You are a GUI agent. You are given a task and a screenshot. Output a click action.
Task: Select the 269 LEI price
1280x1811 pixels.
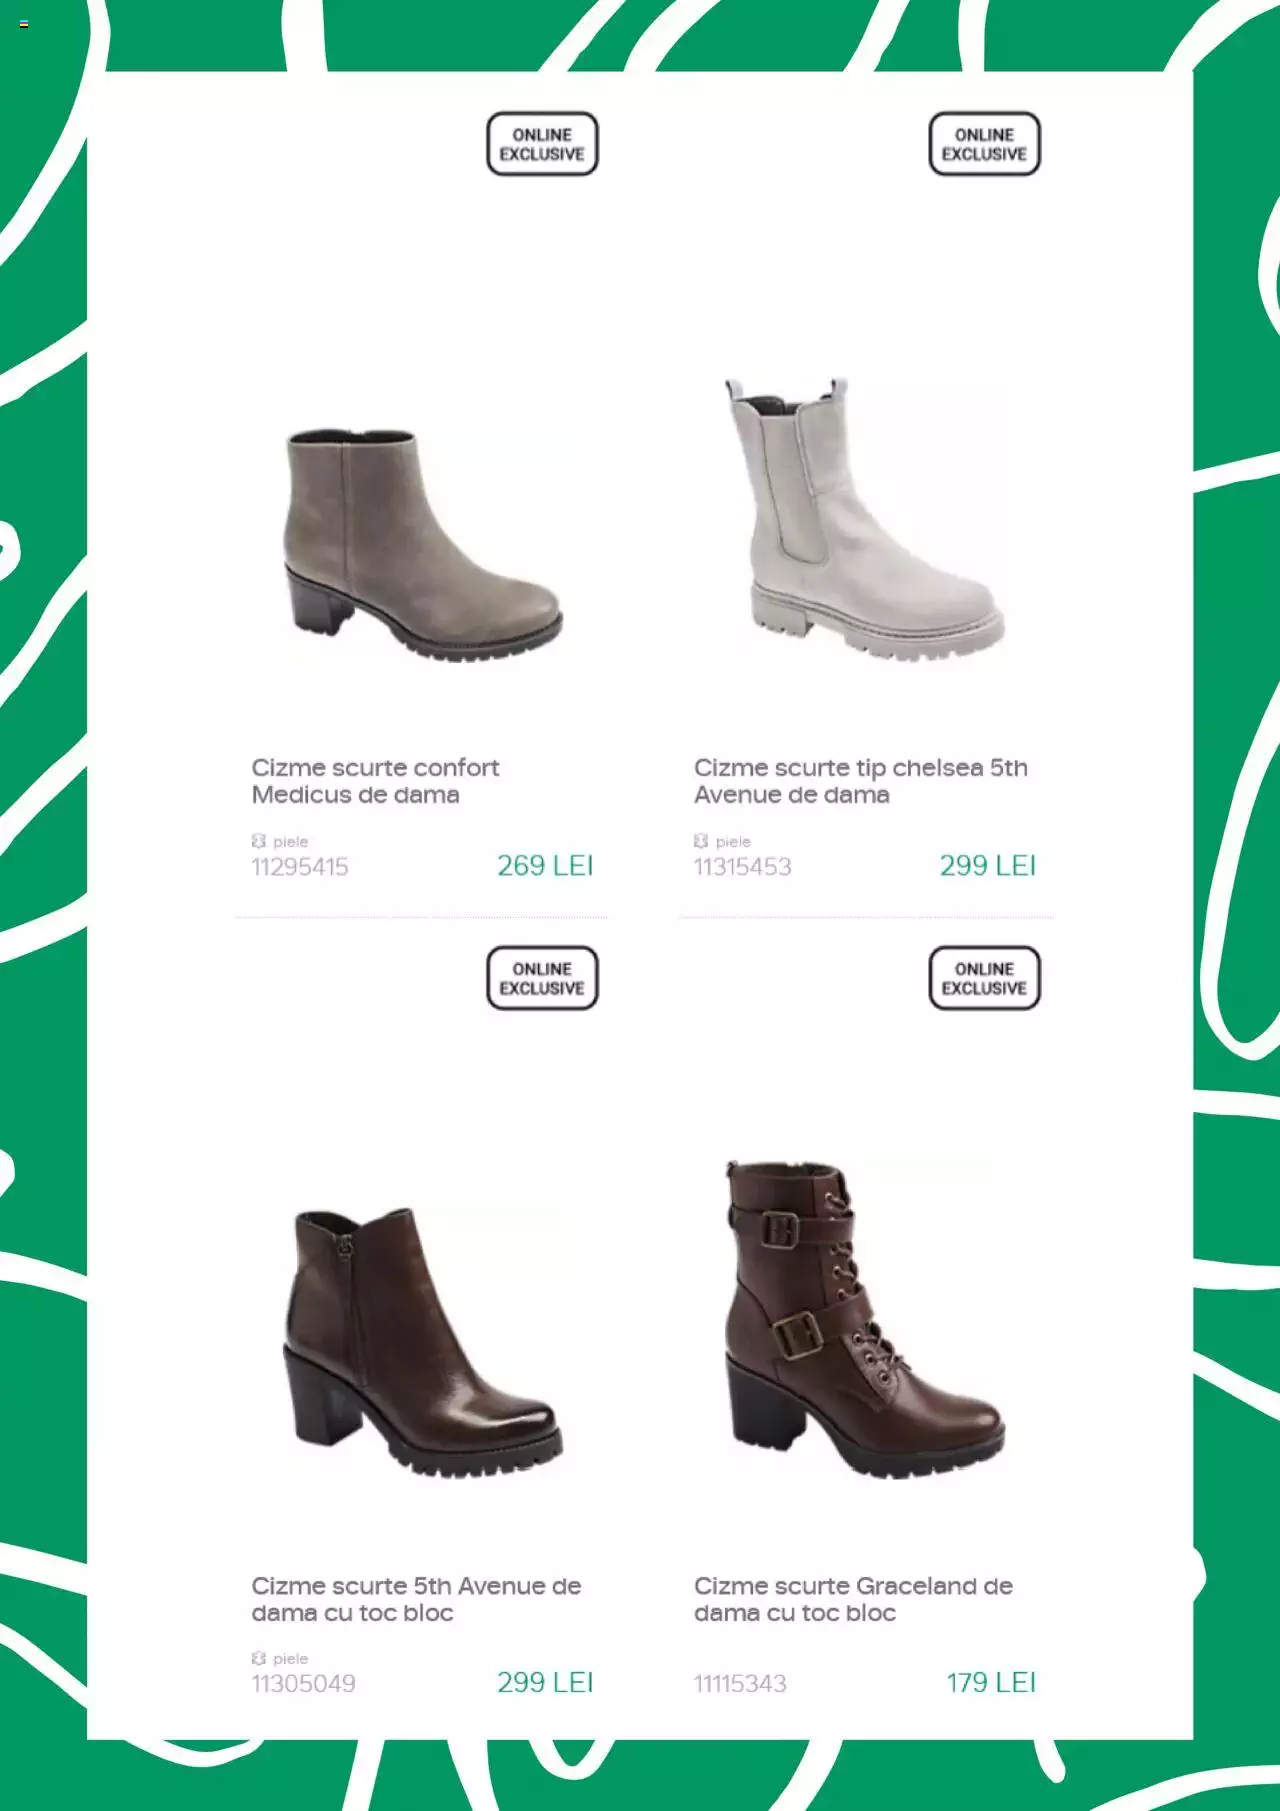click(545, 866)
